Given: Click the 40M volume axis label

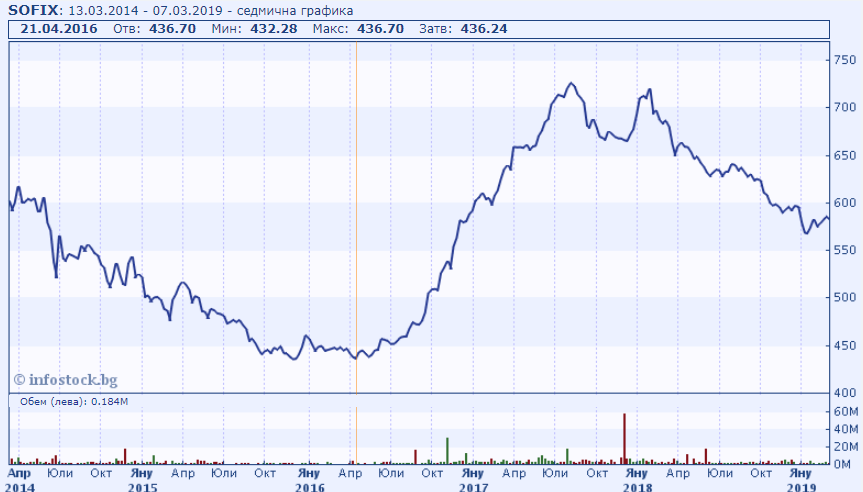Looking at the screenshot, I should click(x=846, y=429).
